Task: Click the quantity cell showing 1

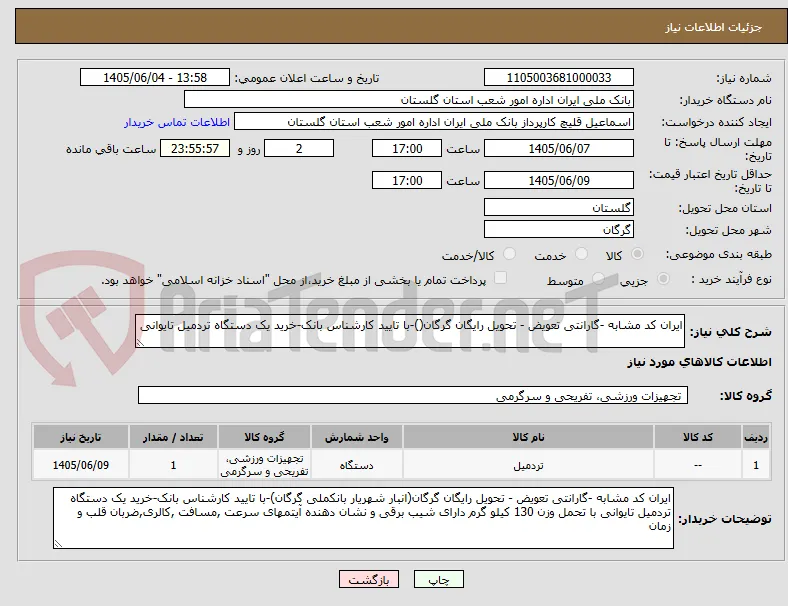Action: [173, 465]
